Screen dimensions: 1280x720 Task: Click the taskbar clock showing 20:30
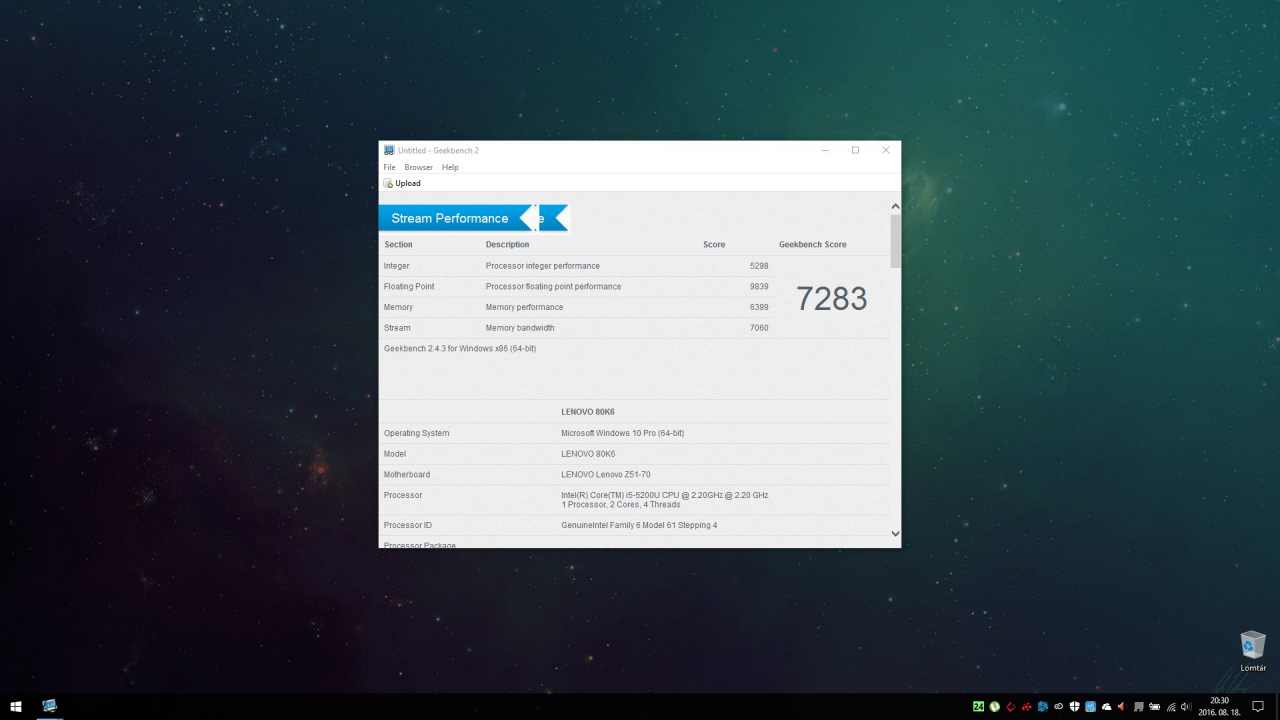click(1219, 706)
